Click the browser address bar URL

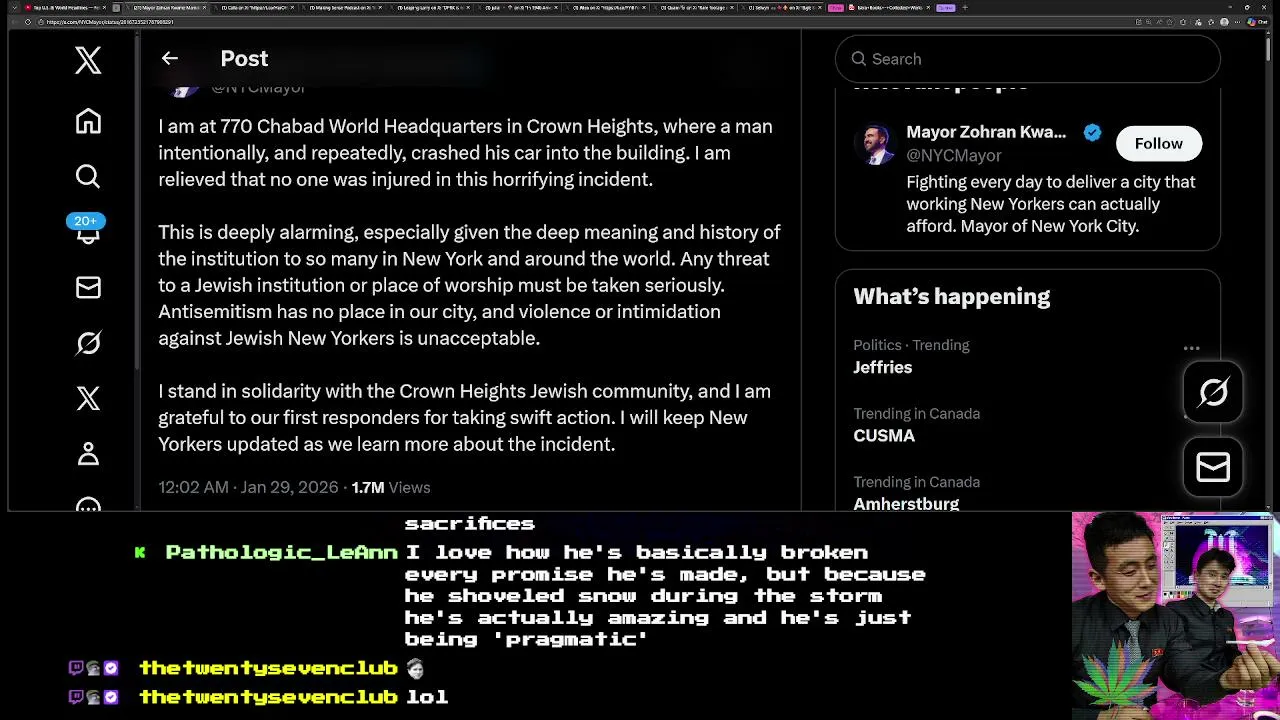(x=110, y=21)
